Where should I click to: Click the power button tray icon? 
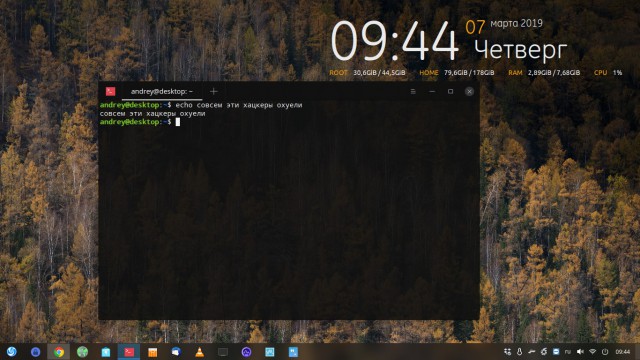[x=605, y=351]
